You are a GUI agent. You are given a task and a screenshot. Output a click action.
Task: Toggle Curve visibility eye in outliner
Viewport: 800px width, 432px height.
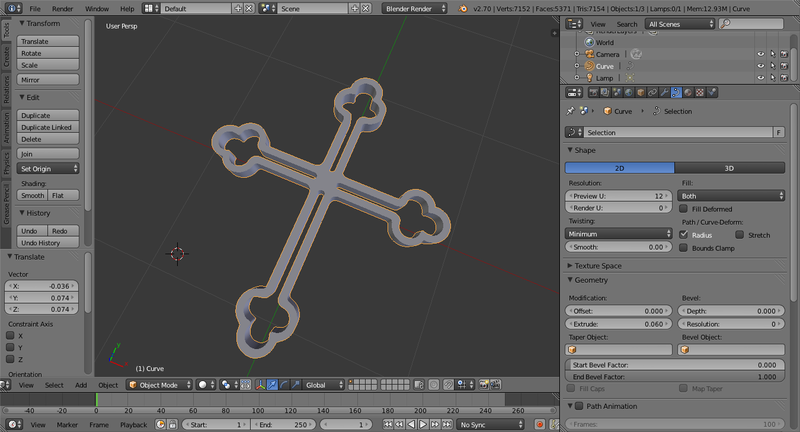click(x=761, y=66)
